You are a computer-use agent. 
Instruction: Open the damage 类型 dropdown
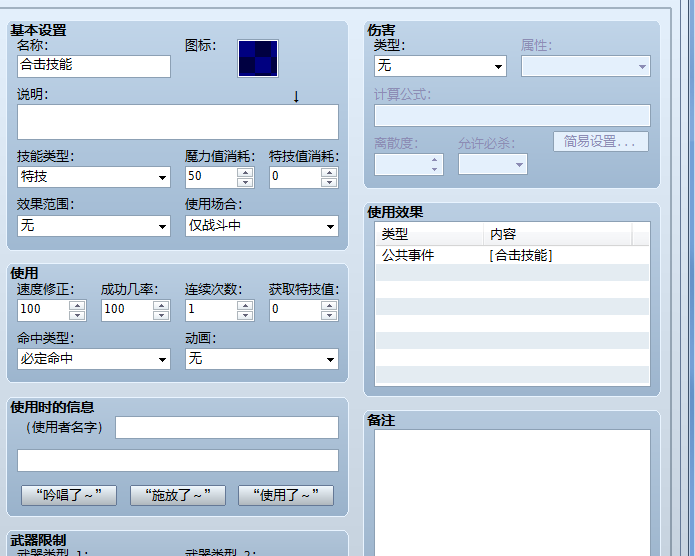(440, 66)
